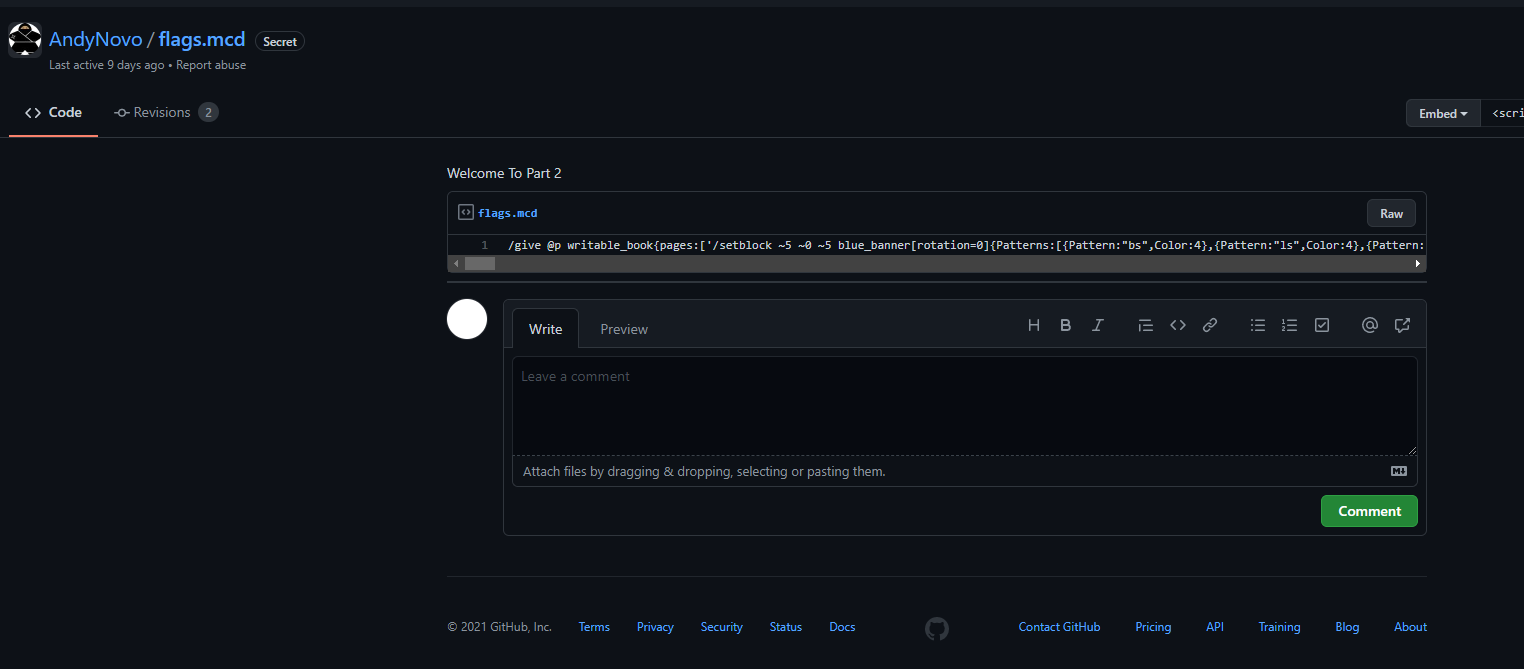
Task: Insert heading via H toolbar icon
Action: (x=1034, y=325)
